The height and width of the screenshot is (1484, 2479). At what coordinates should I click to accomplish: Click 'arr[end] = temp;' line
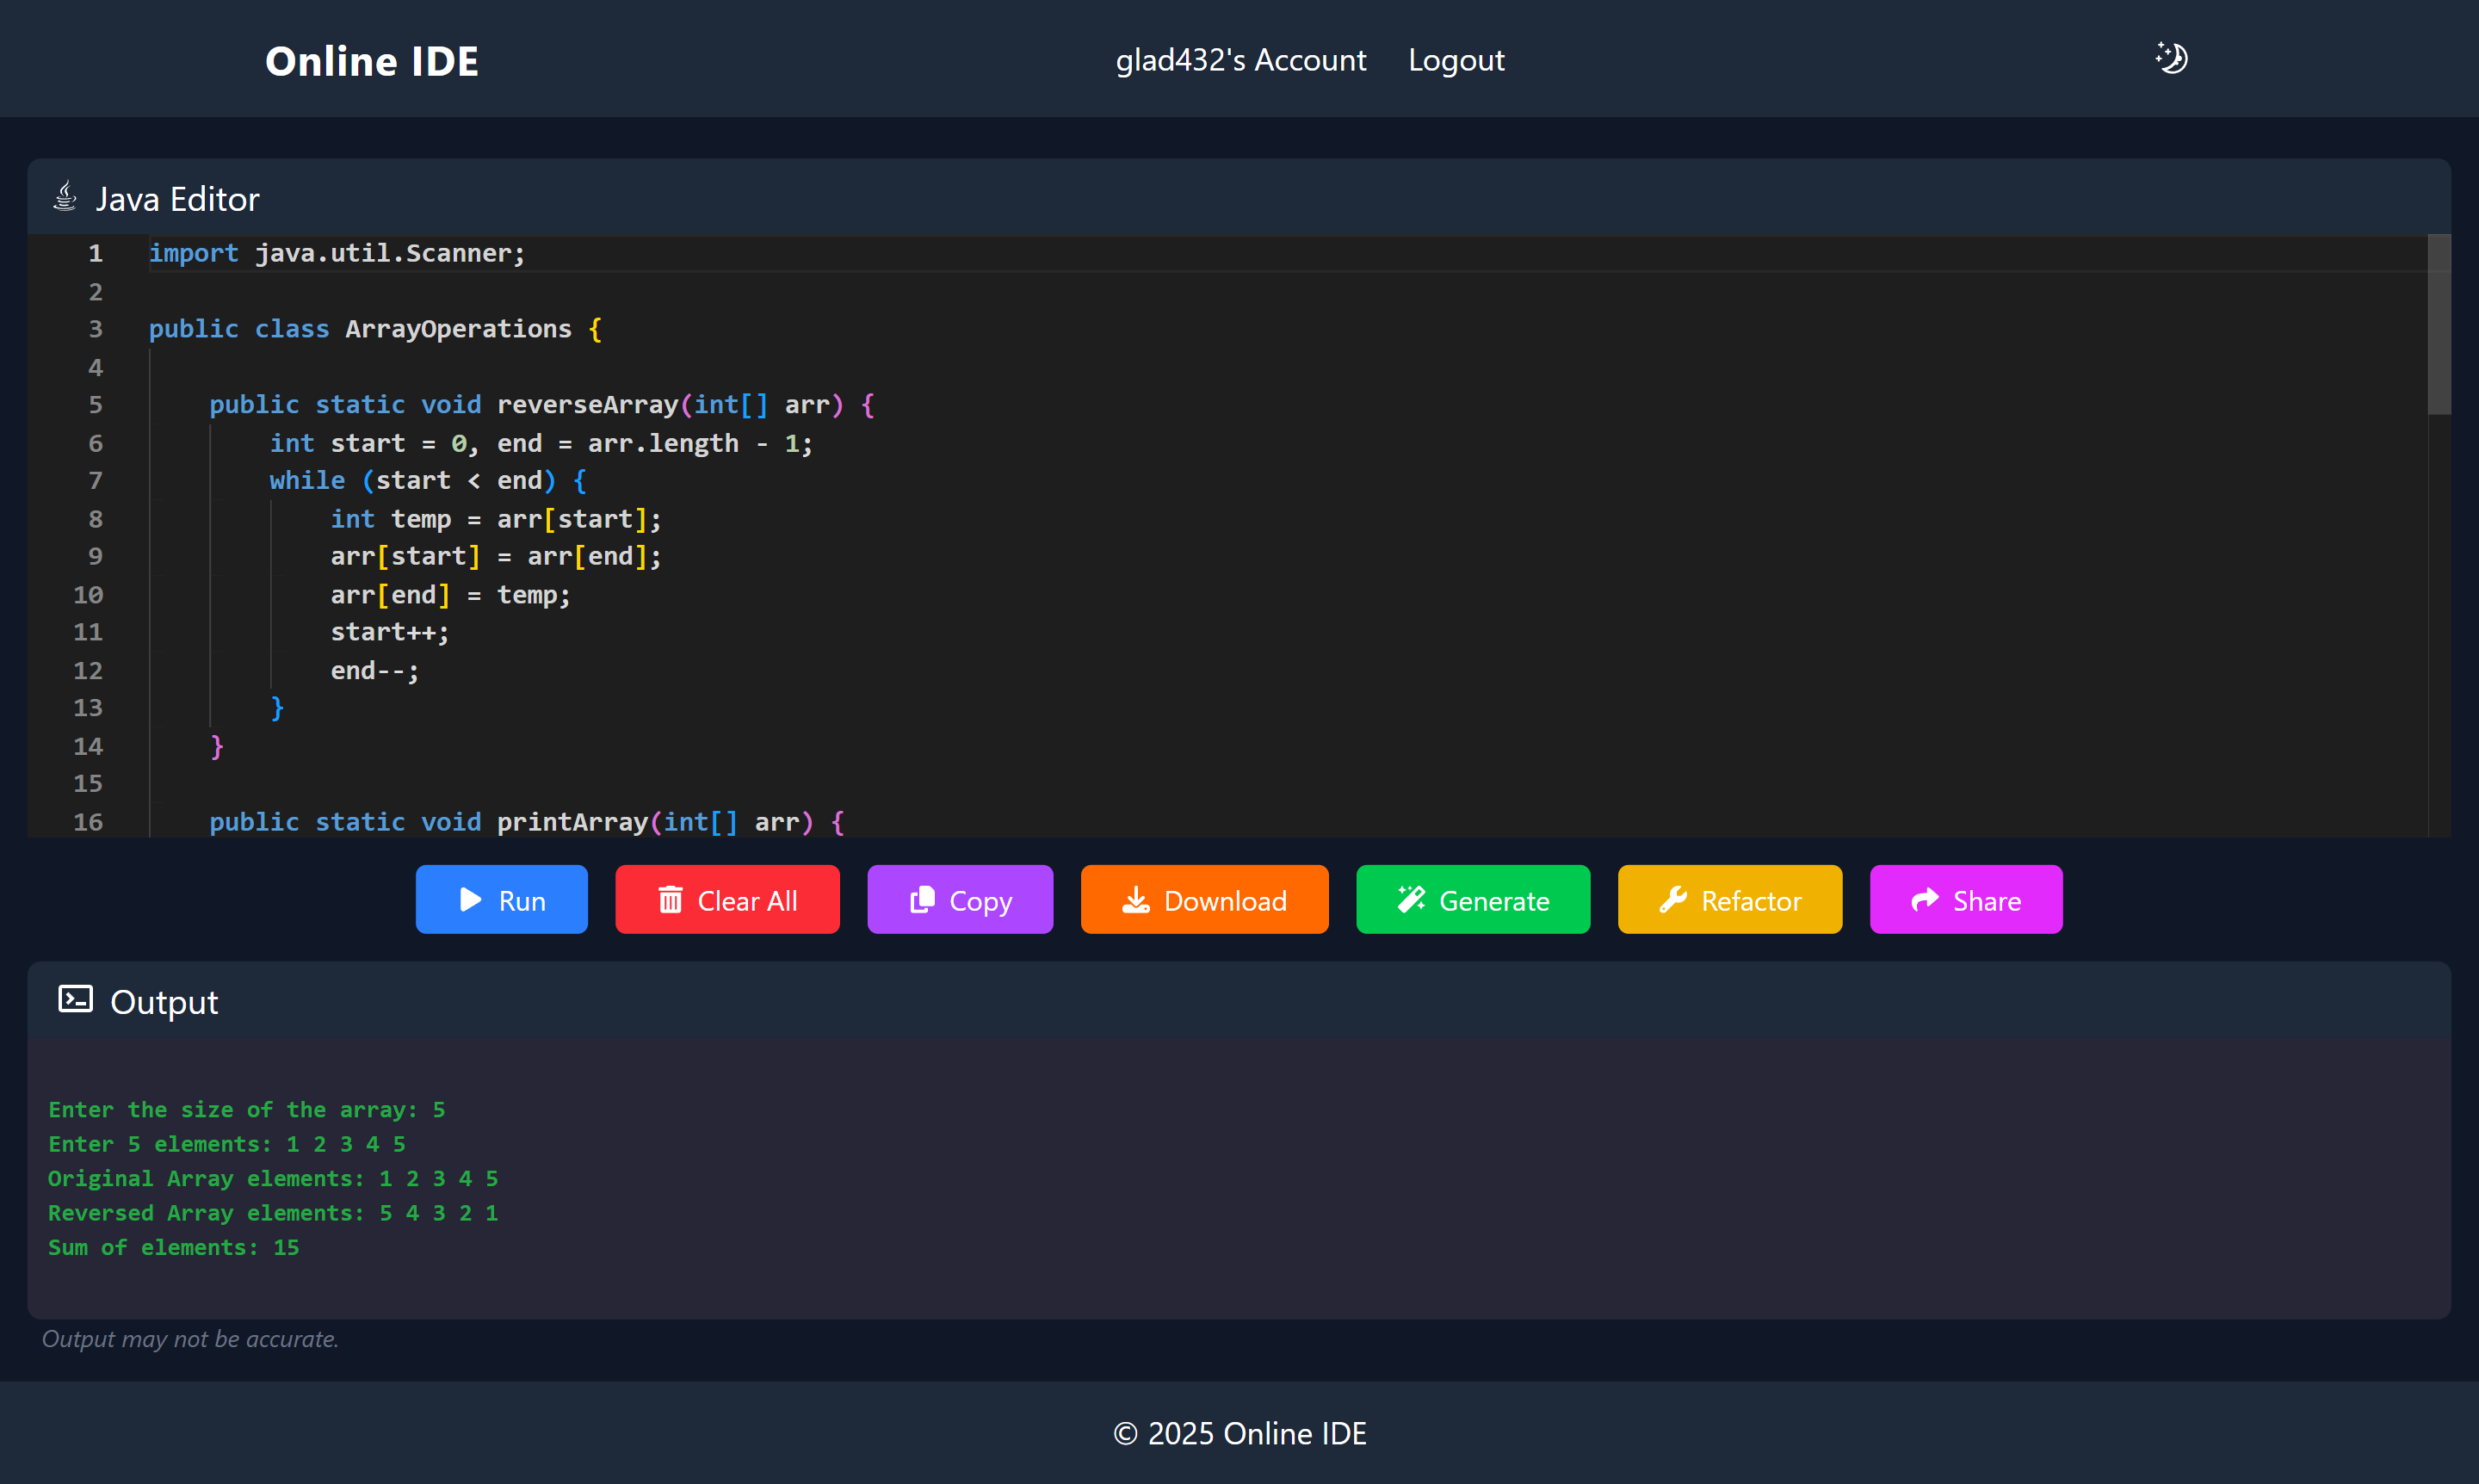point(450,595)
